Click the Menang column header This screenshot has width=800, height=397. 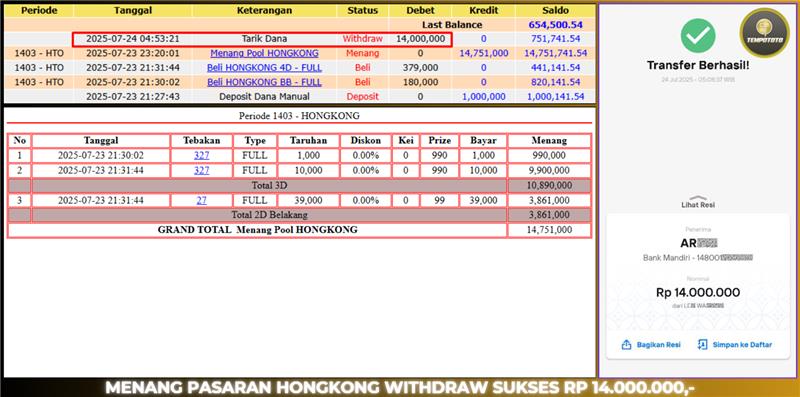pos(549,140)
